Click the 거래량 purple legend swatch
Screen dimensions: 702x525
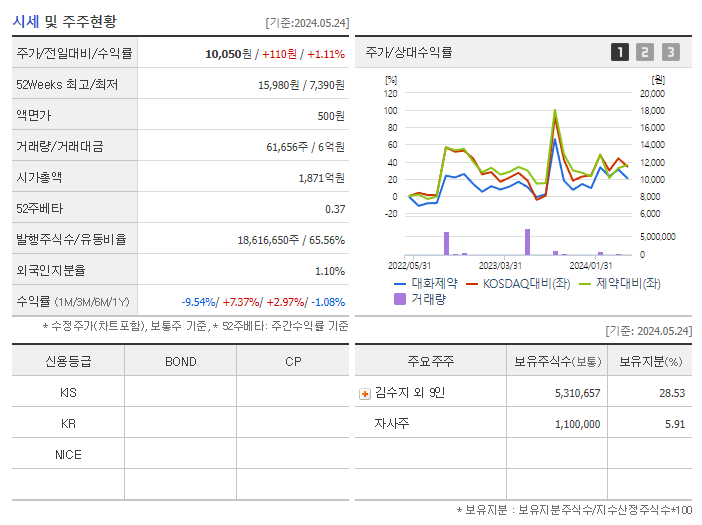[399, 299]
